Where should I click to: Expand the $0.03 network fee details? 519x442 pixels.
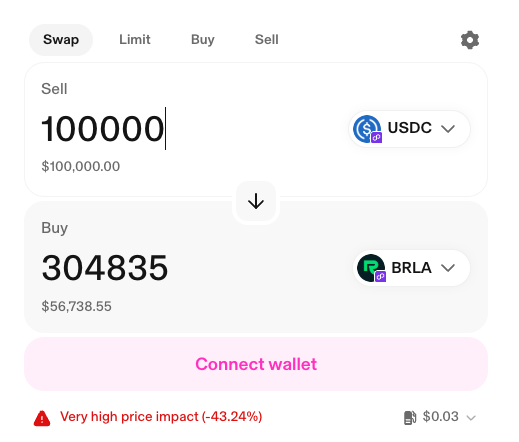click(471, 418)
